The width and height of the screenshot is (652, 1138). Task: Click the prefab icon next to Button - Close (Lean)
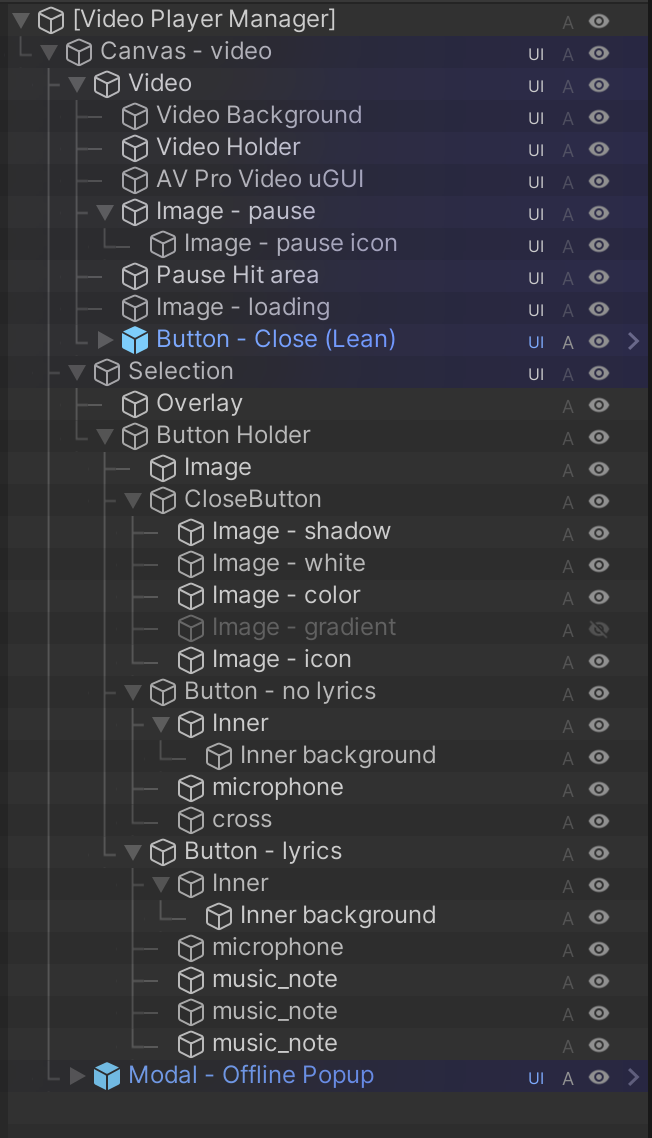coord(135,340)
